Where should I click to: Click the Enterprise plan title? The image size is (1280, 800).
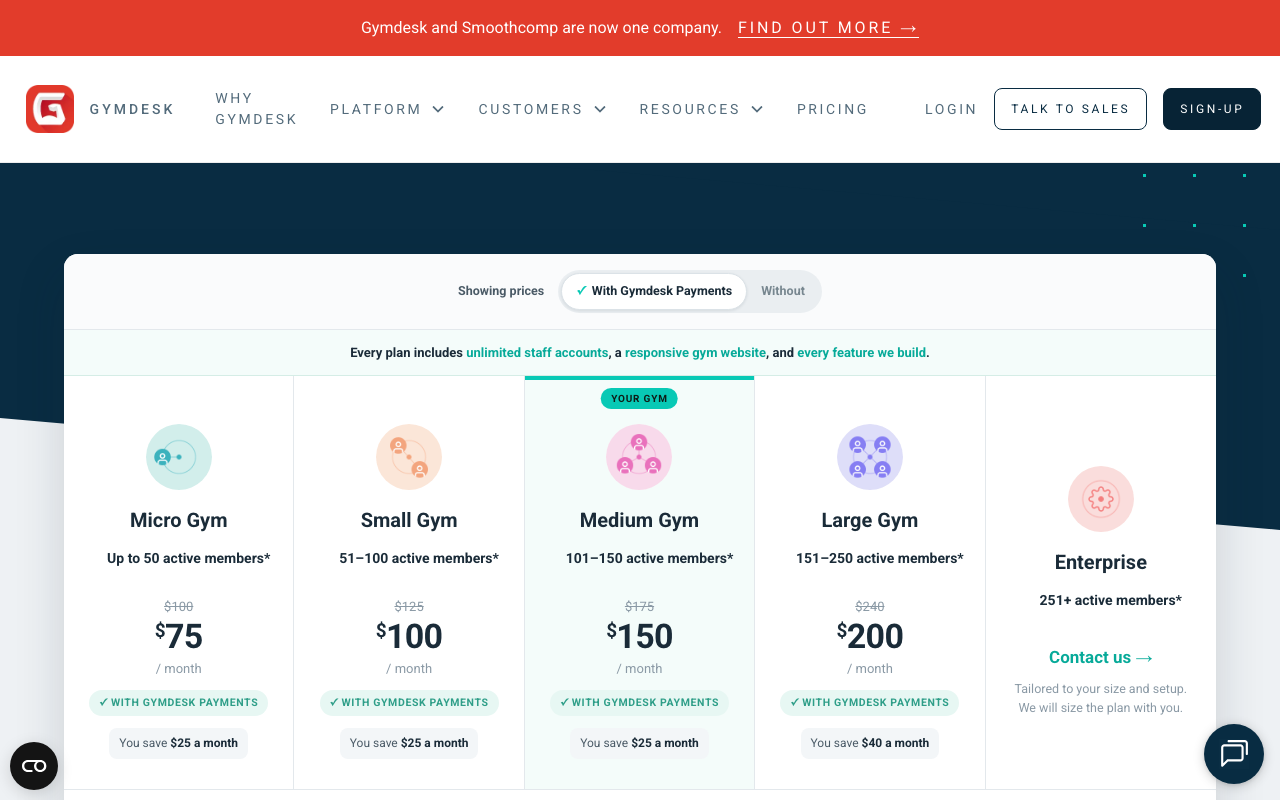[1101, 562]
